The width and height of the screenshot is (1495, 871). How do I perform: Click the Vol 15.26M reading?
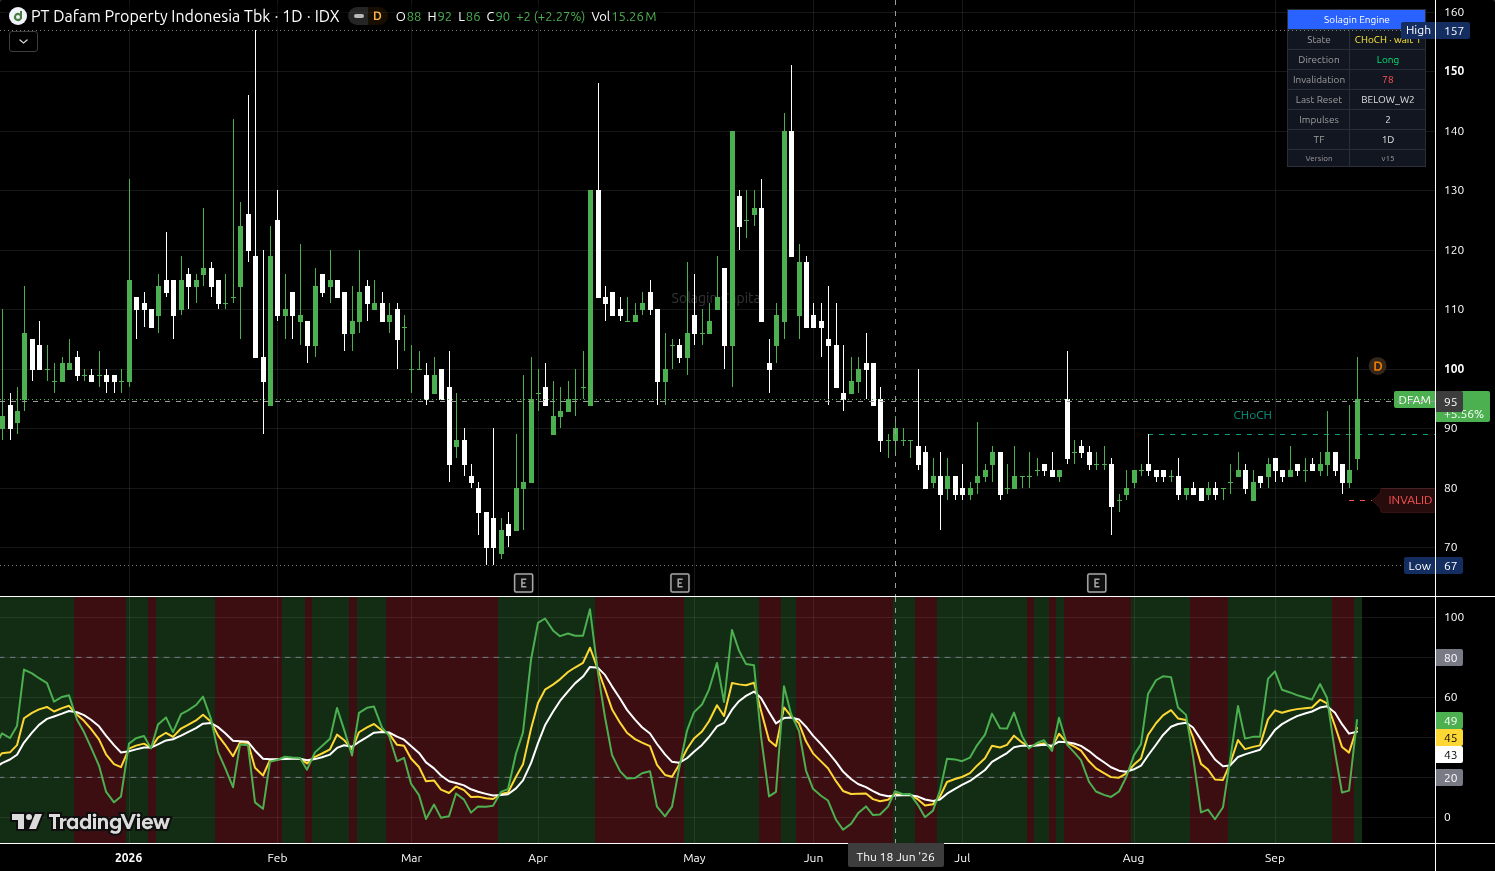(624, 16)
